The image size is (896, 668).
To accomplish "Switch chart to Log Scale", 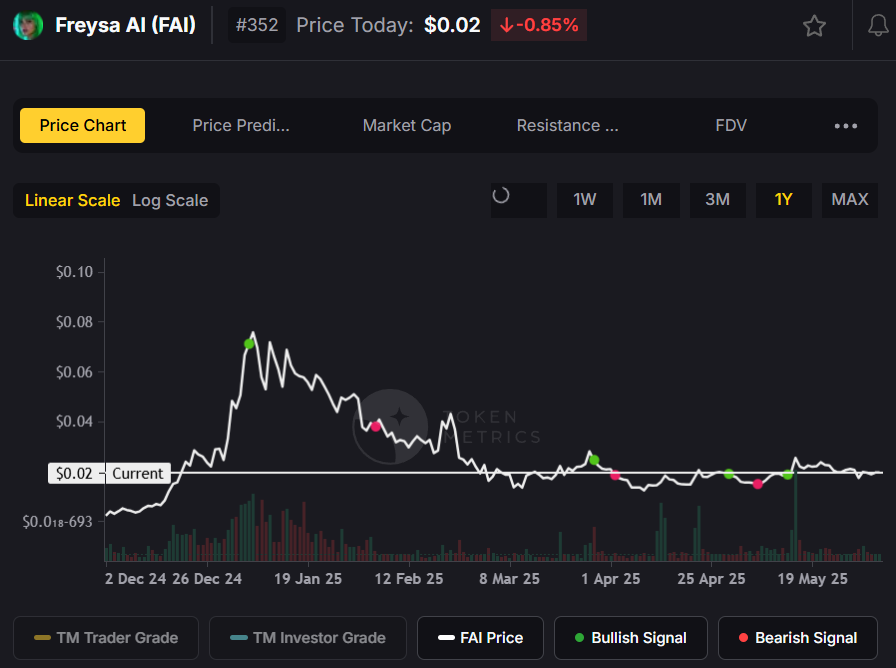I will point(170,201).
